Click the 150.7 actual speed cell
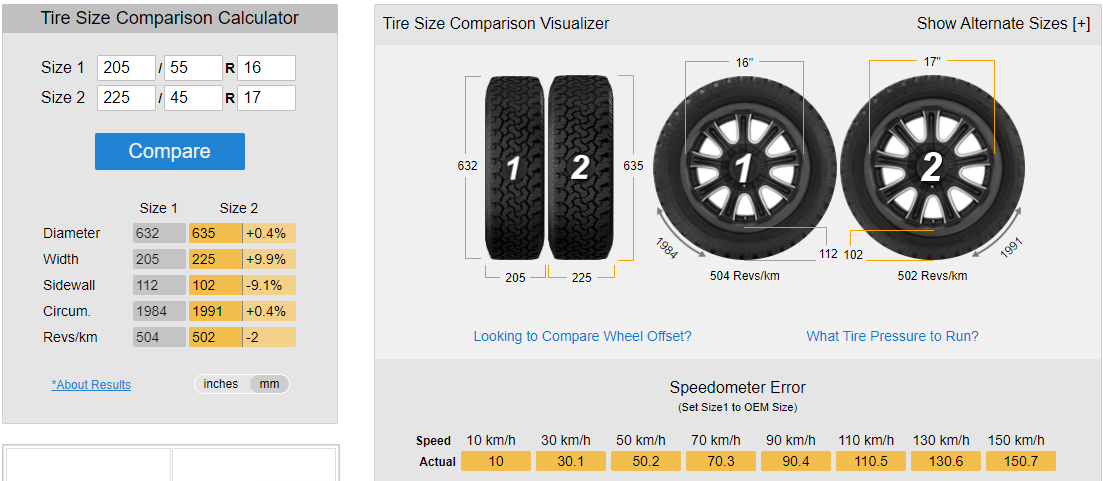 coord(1020,461)
